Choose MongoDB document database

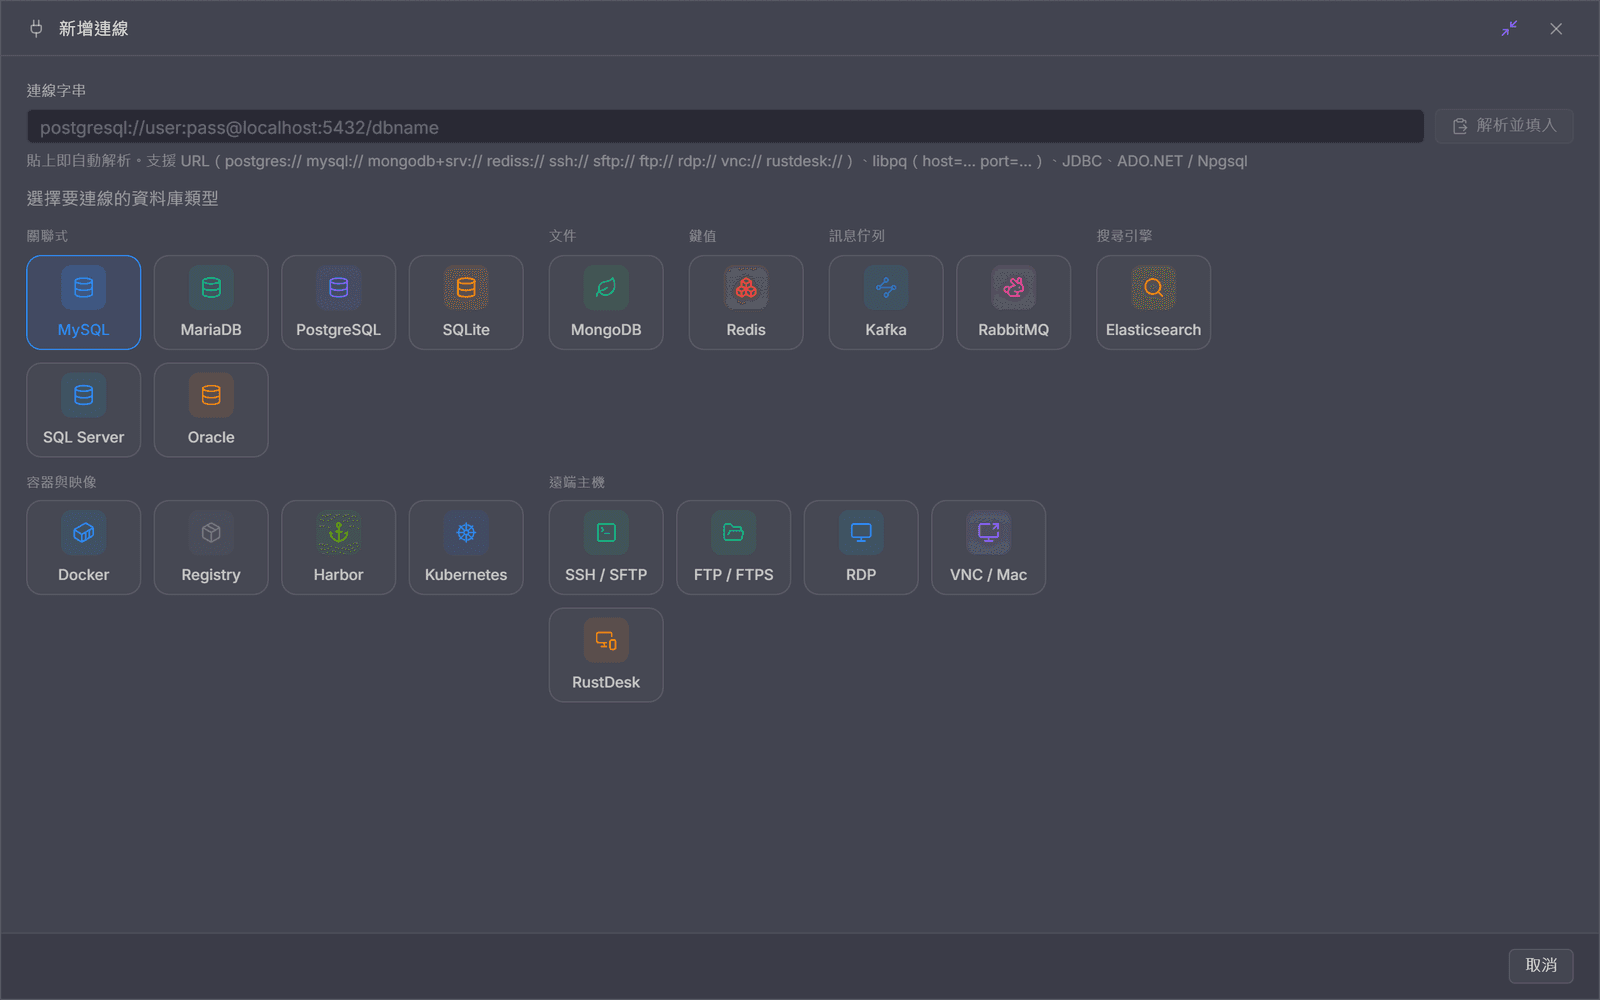[x=606, y=302]
